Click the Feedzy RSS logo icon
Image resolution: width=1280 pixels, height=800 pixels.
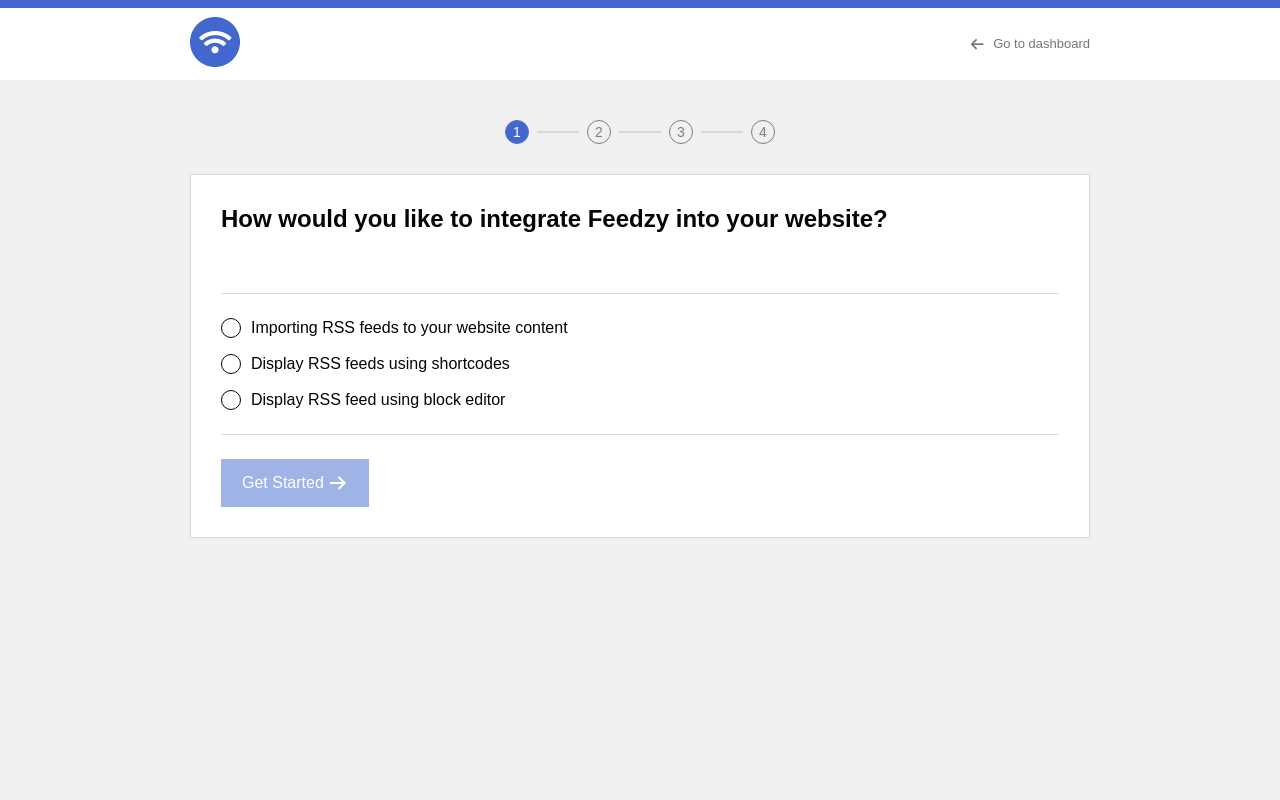pyautogui.click(x=215, y=42)
